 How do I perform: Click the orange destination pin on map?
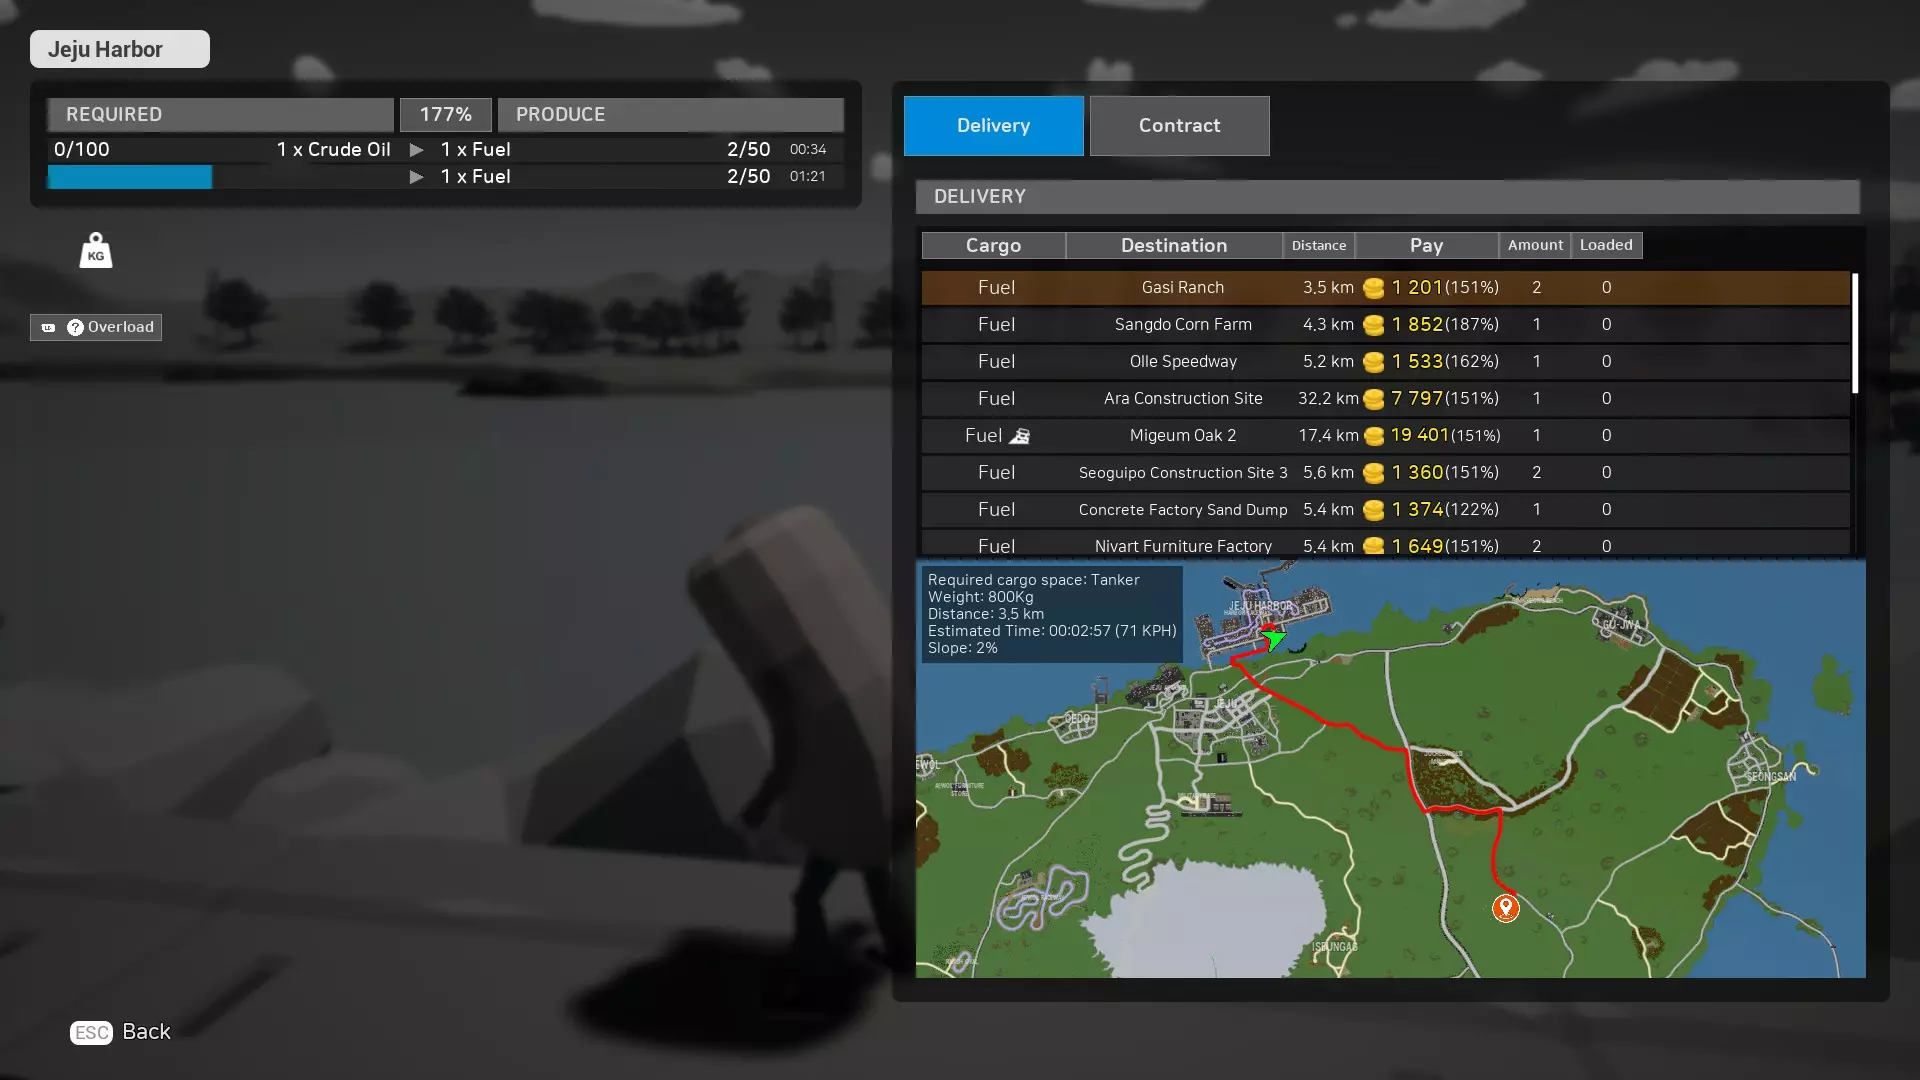point(1505,907)
